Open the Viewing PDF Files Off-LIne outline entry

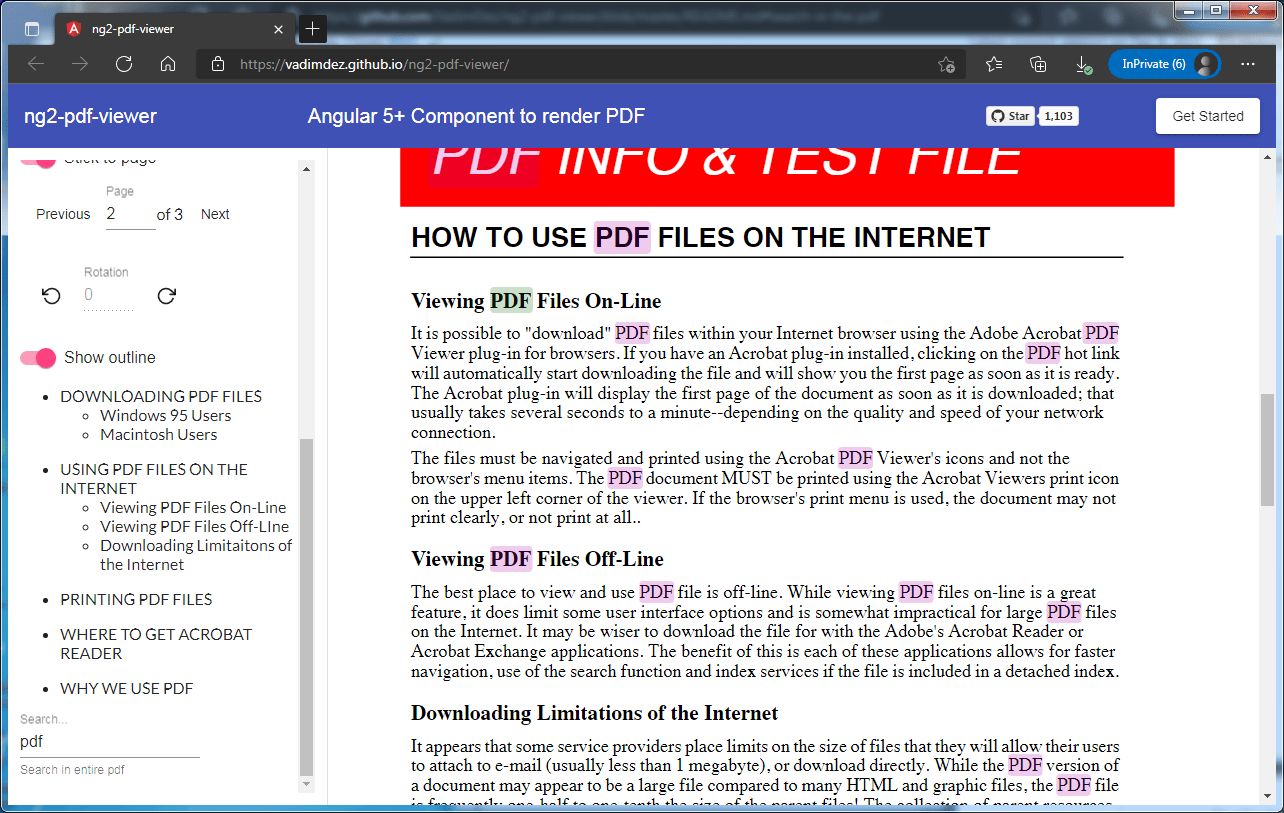pyautogui.click(x=193, y=525)
